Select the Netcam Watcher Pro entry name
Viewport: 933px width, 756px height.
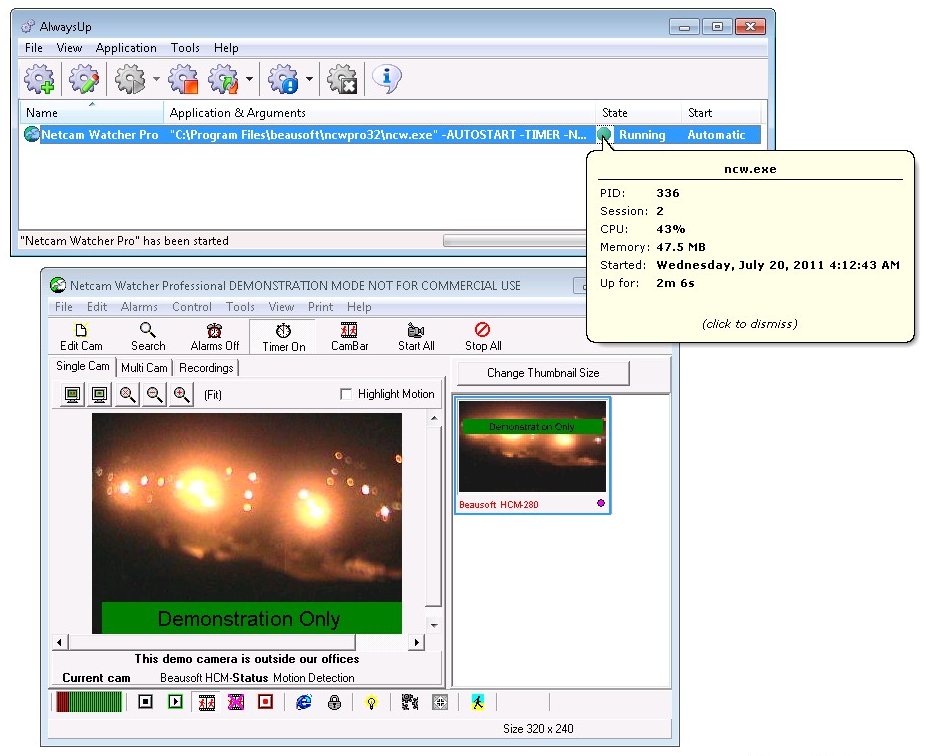point(99,134)
